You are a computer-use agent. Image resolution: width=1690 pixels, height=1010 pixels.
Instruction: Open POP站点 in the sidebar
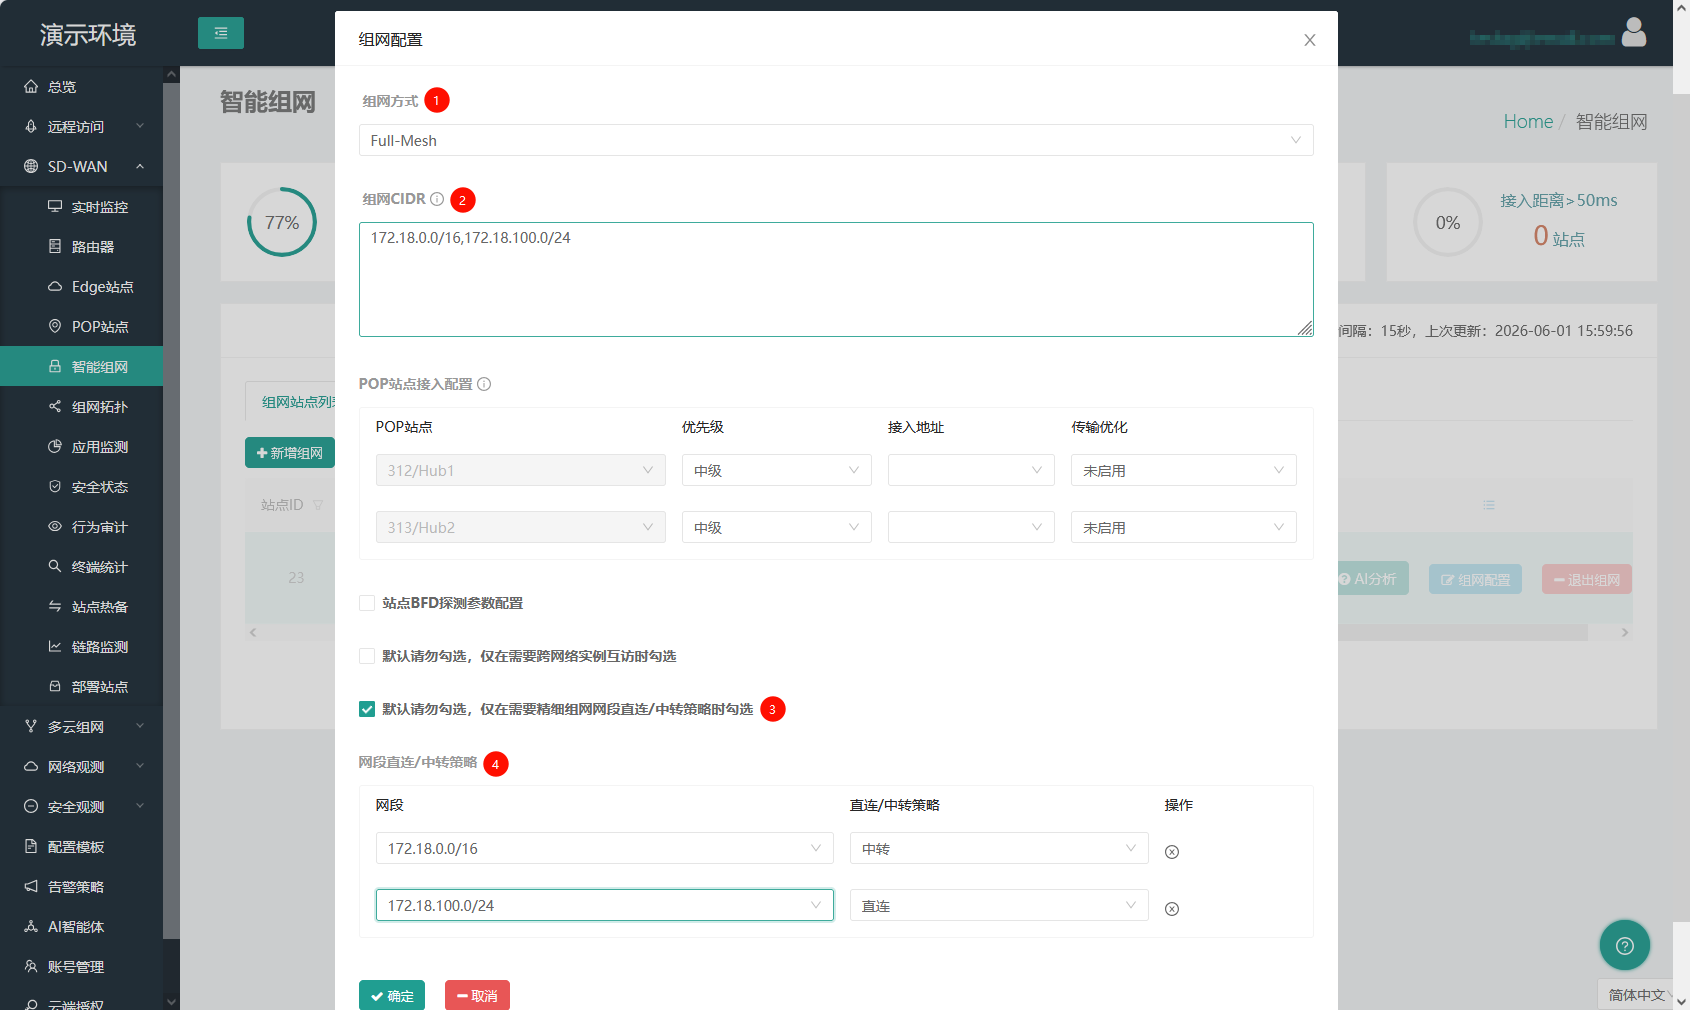pos(81,327)
